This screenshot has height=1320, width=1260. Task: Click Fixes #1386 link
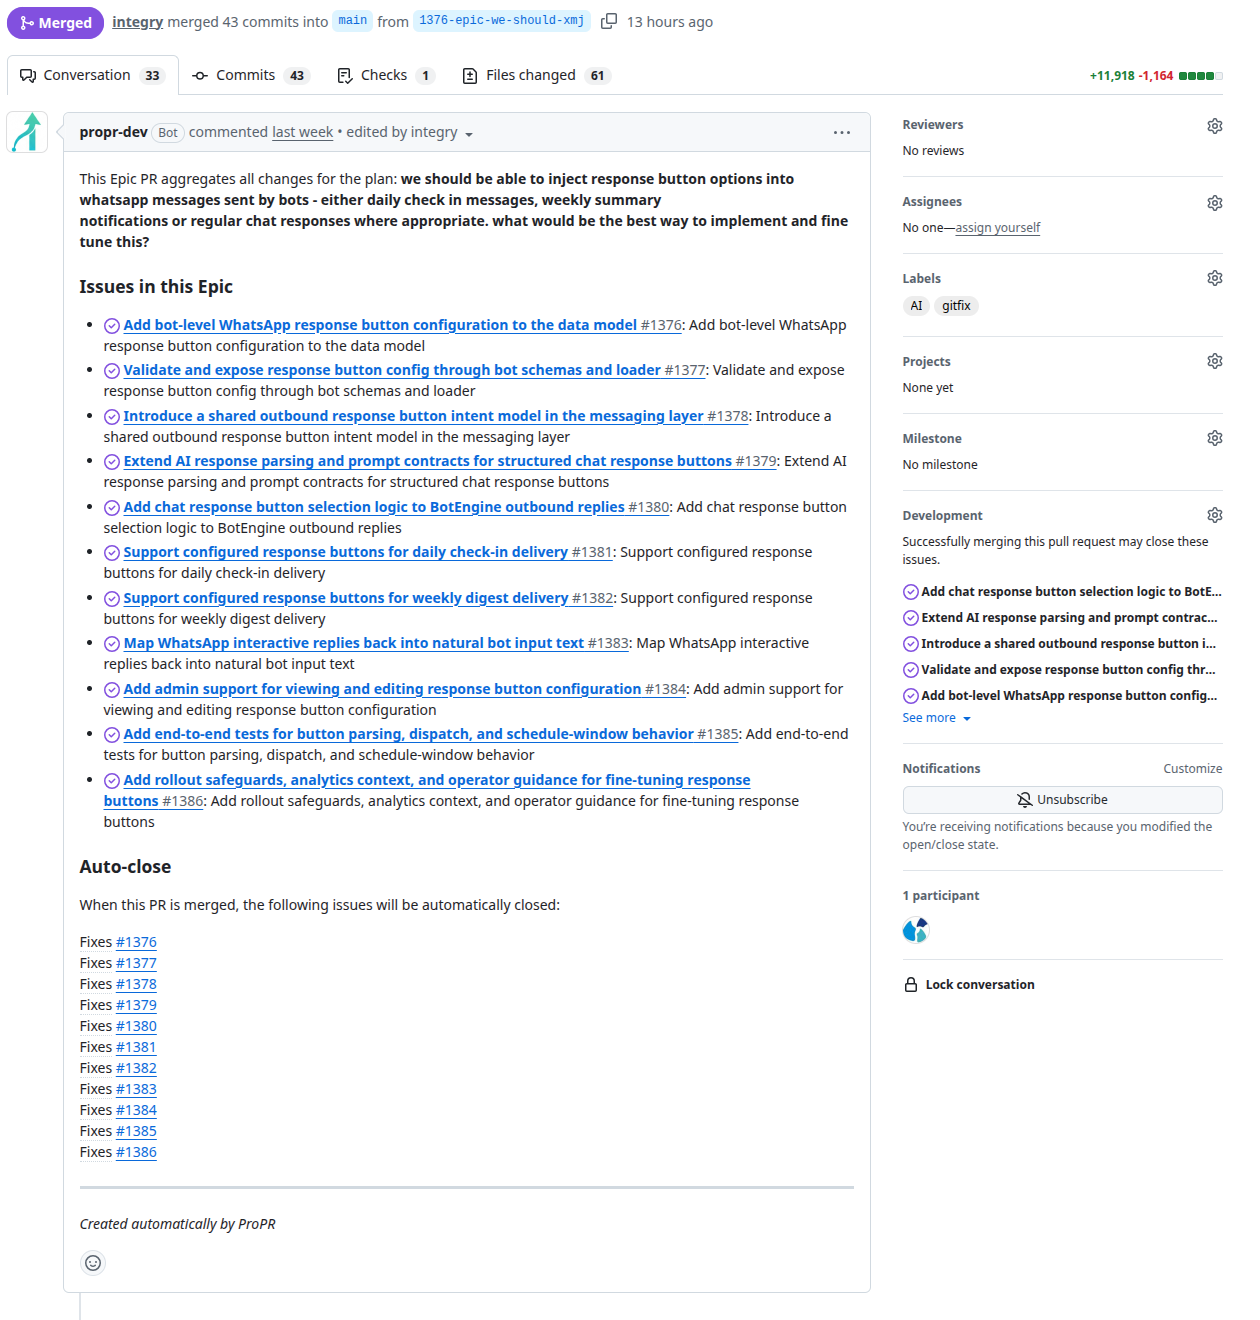point(136,1152)
